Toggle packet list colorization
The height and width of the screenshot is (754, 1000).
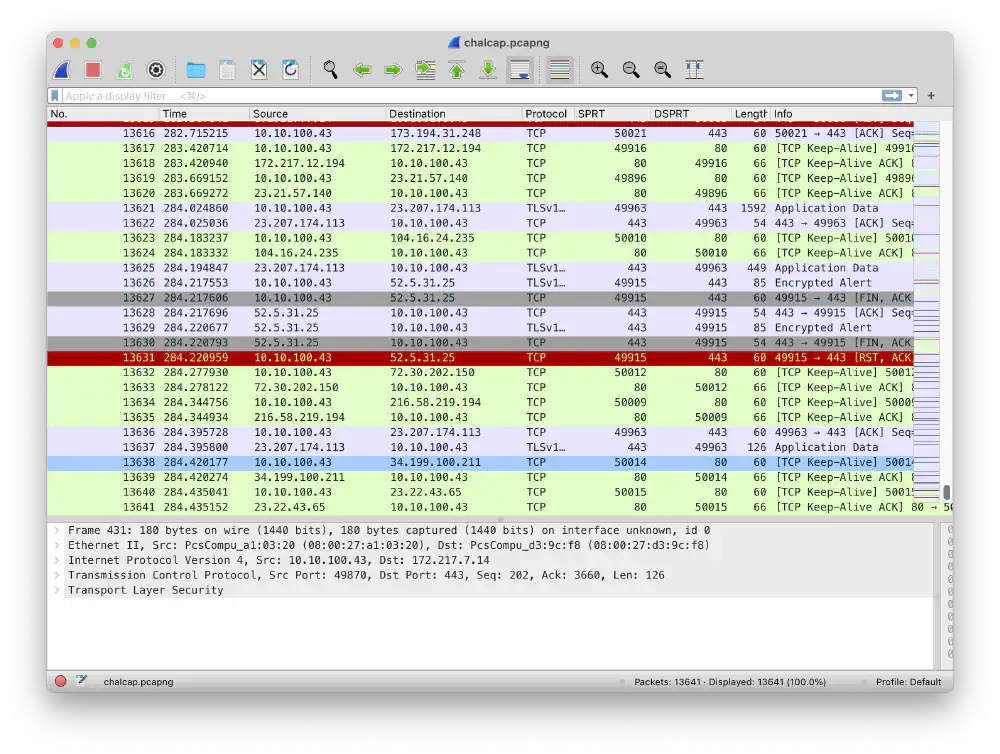click(559, 70)
